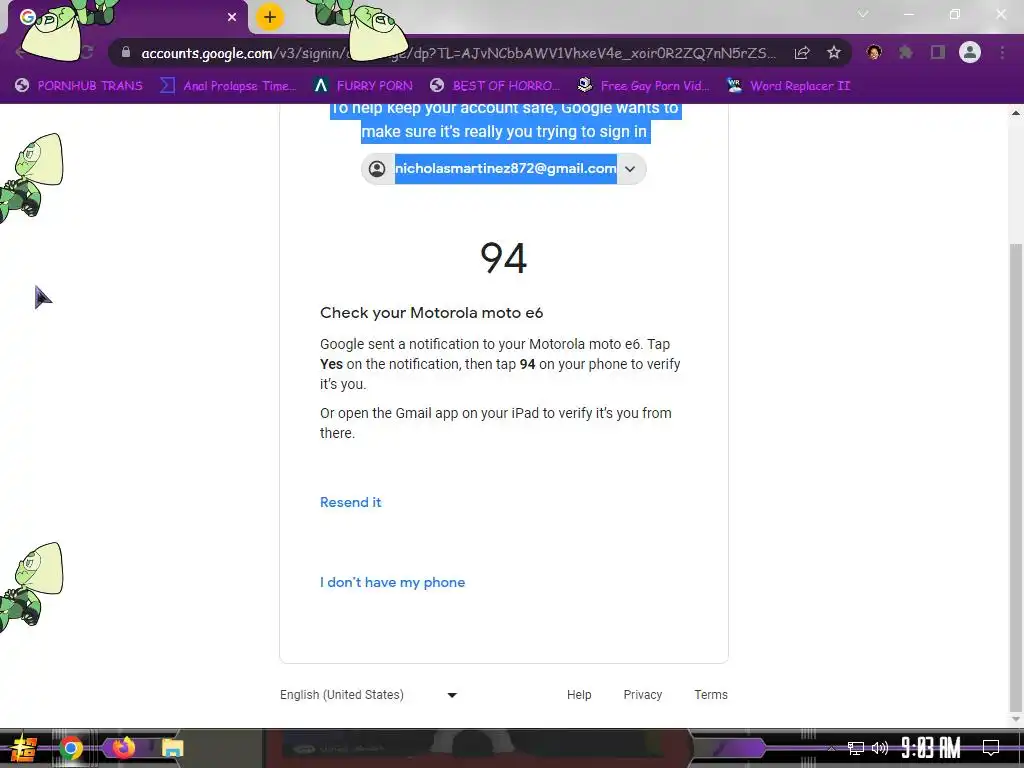Bookmark this page with the star icon
1024x768 pixels.
[x=834, y=53]
